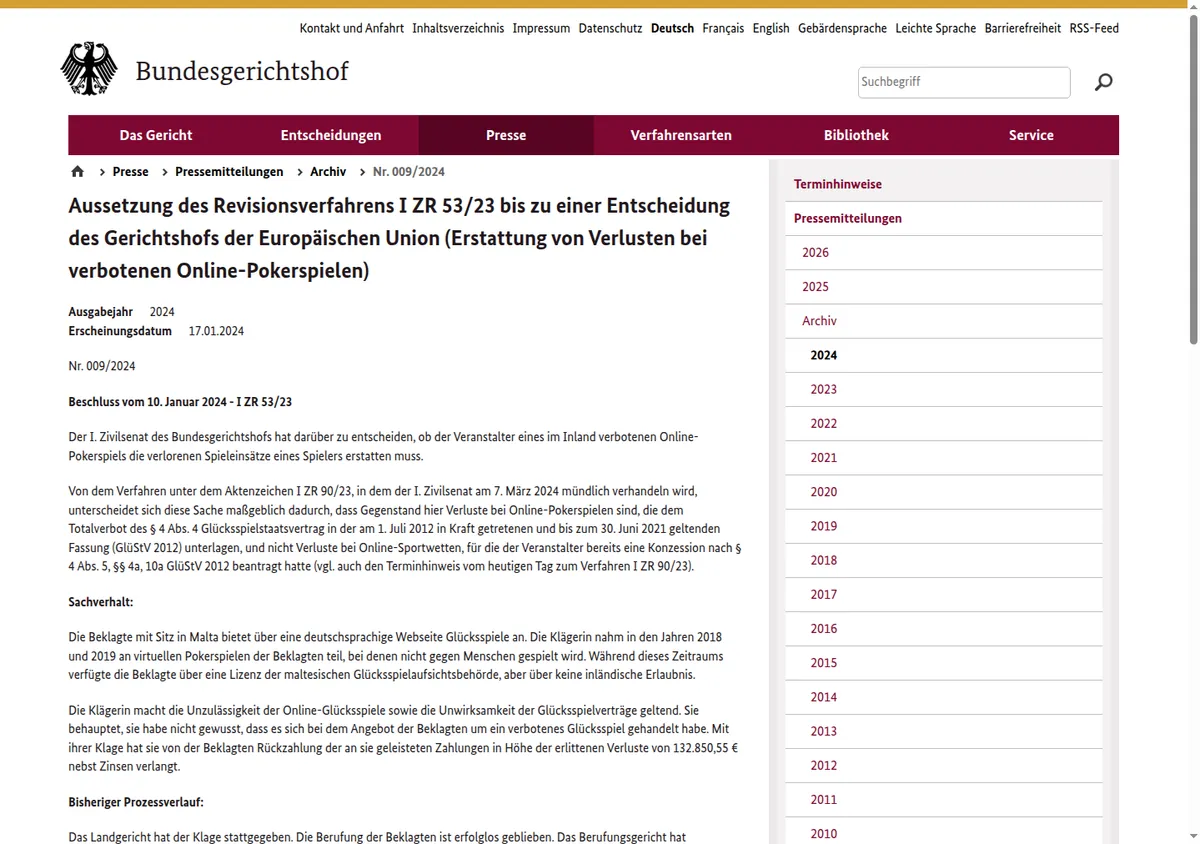1200x844 pixels.
Task: Open the Entscheidungen menu
Action: coord(331,135)
